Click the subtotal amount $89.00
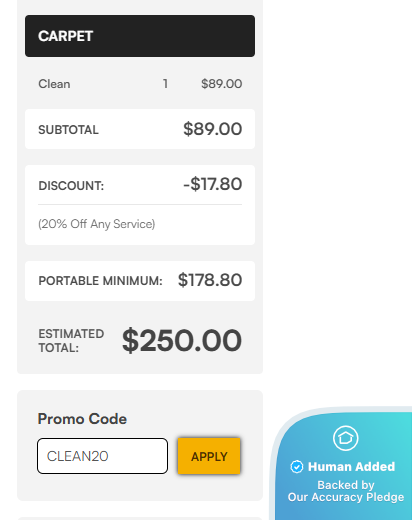 point(213,129)
